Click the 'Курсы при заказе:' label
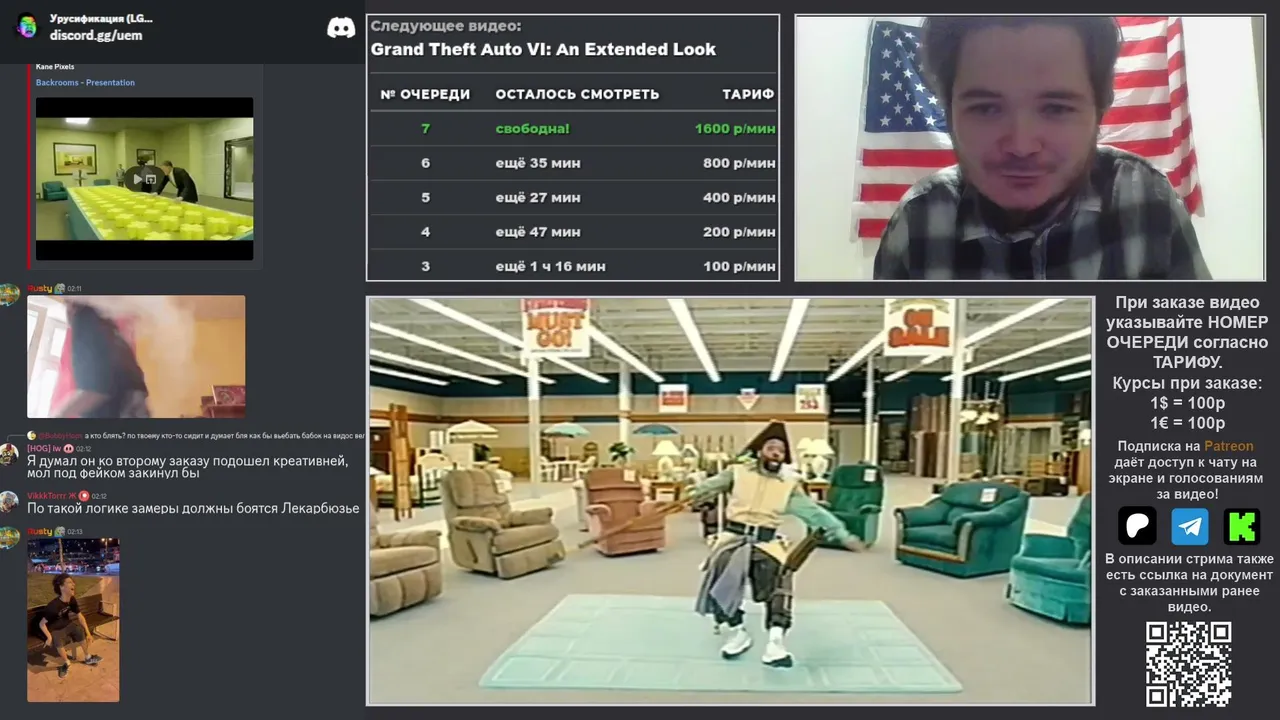Viewport: 1280px width, 720px height. pos(1188,383)
